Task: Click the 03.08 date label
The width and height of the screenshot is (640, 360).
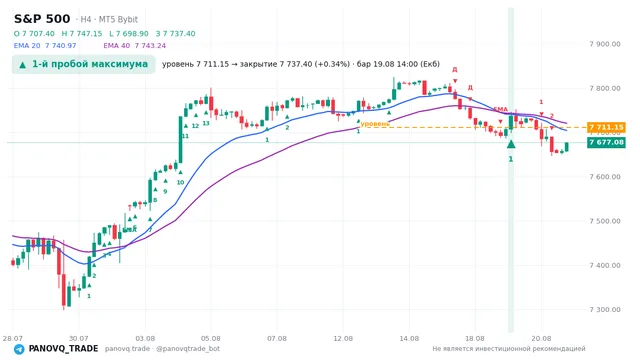Action: click(145, 338)
